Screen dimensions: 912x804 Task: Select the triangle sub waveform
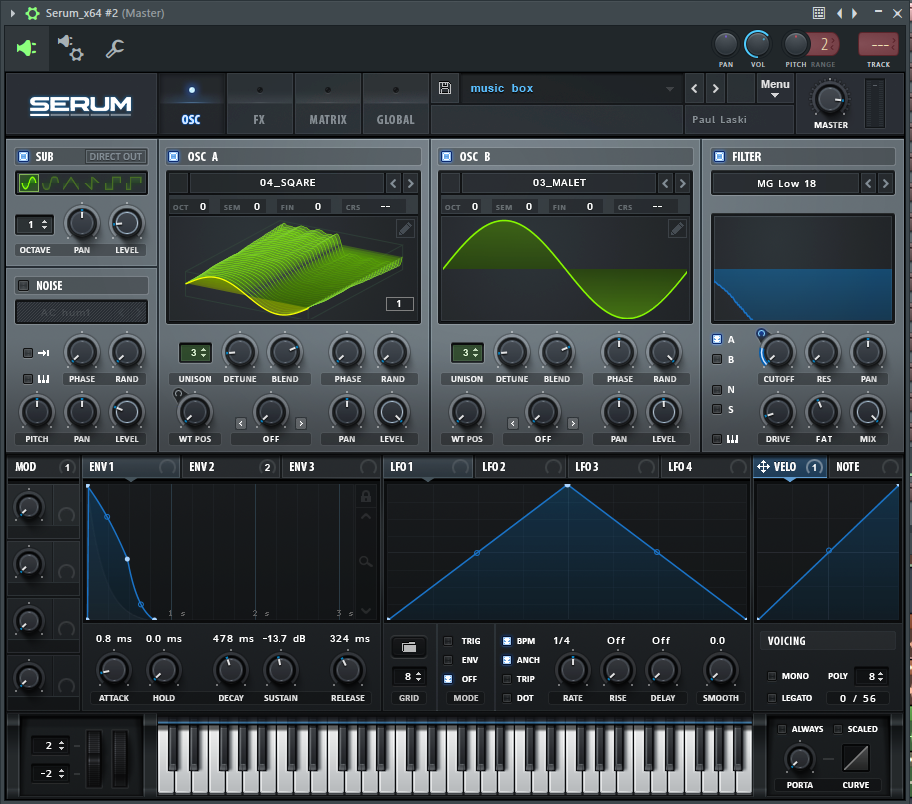[71, 183]
